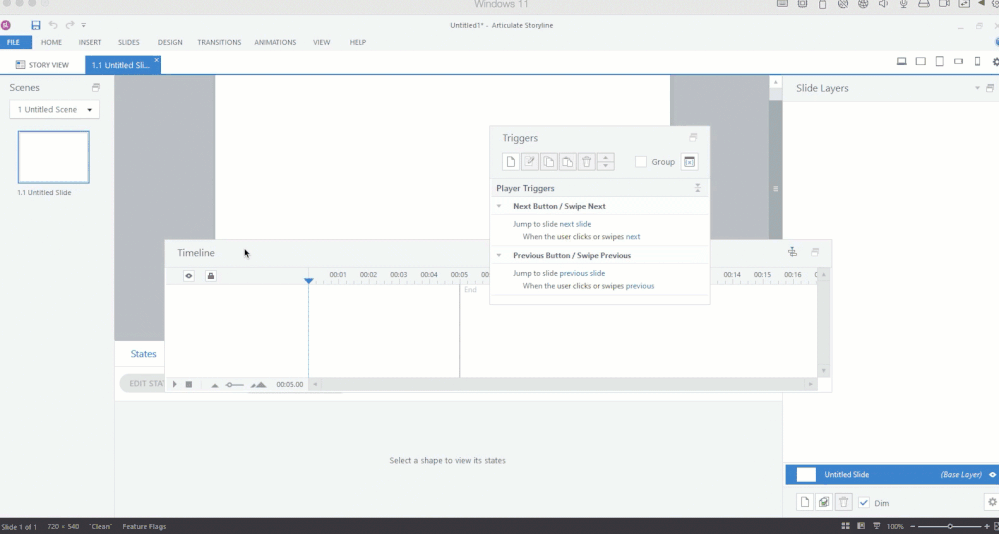Open the ANIMATIONS ribbon tab
The width and height of the screenshot is (999, 534).
(x=275, y=42)
